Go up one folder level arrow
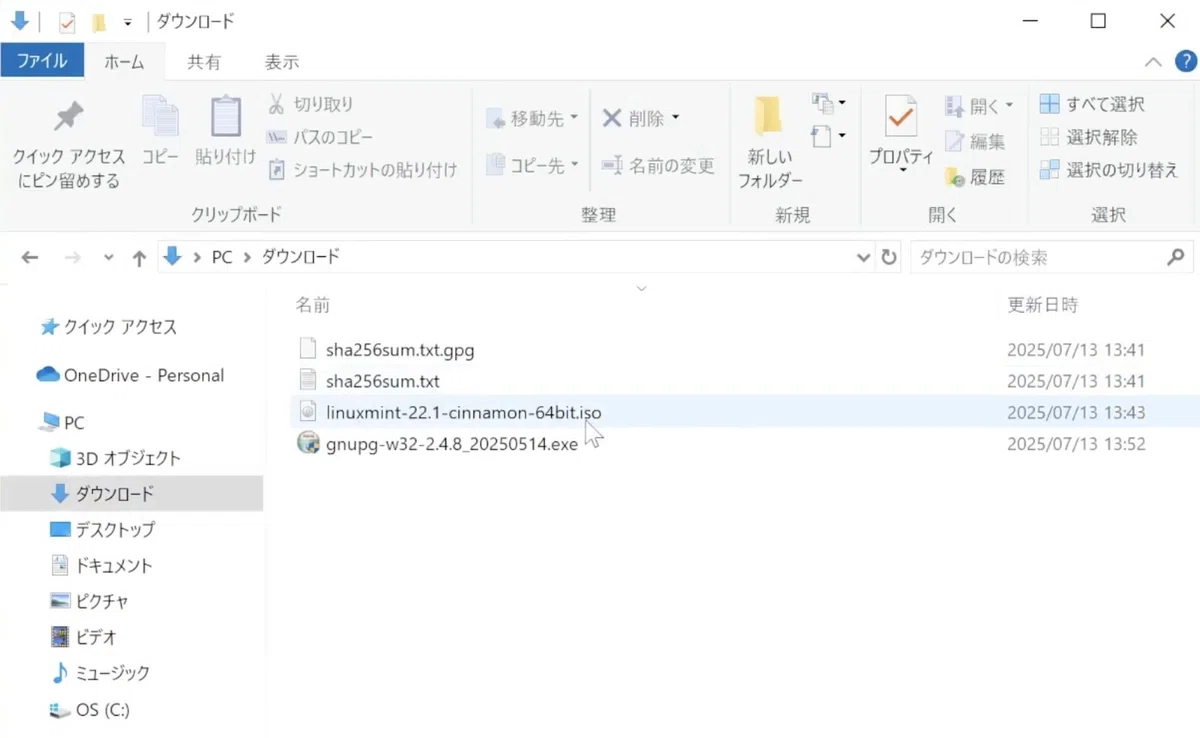Image resolution: width=1200 pixels, height=738 pixels. [x=139, y=258]
